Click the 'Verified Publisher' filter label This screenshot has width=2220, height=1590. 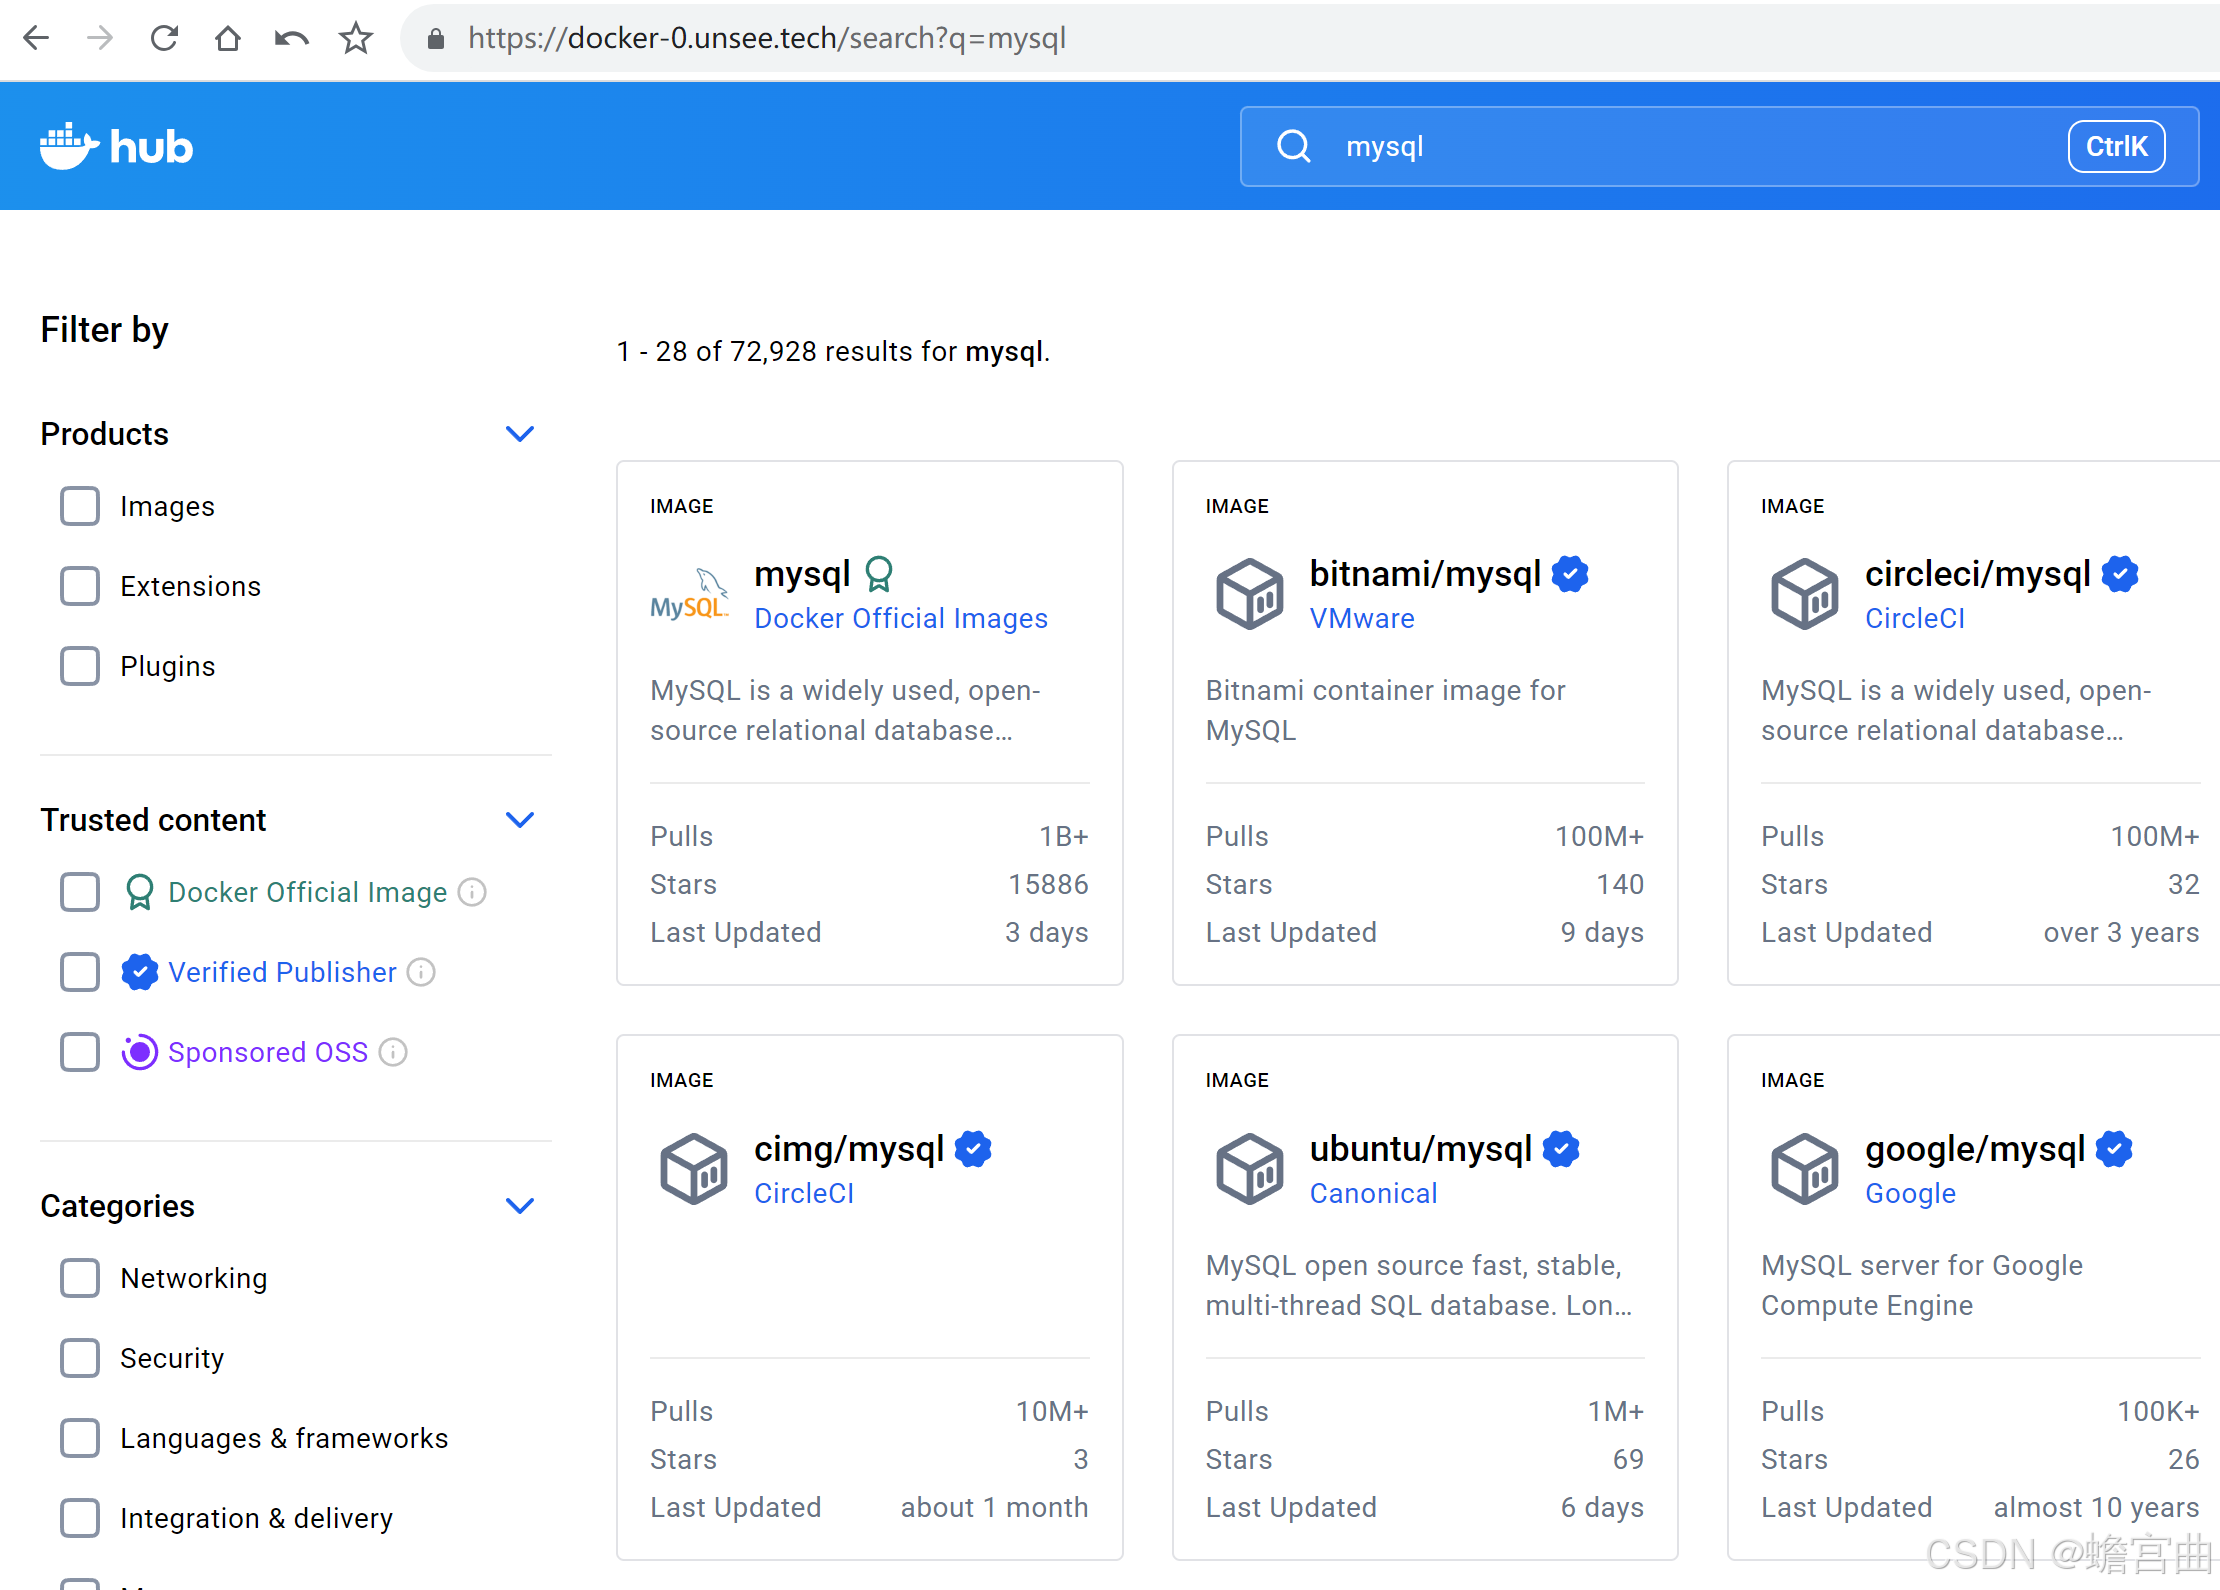click(x=282, y=972)
